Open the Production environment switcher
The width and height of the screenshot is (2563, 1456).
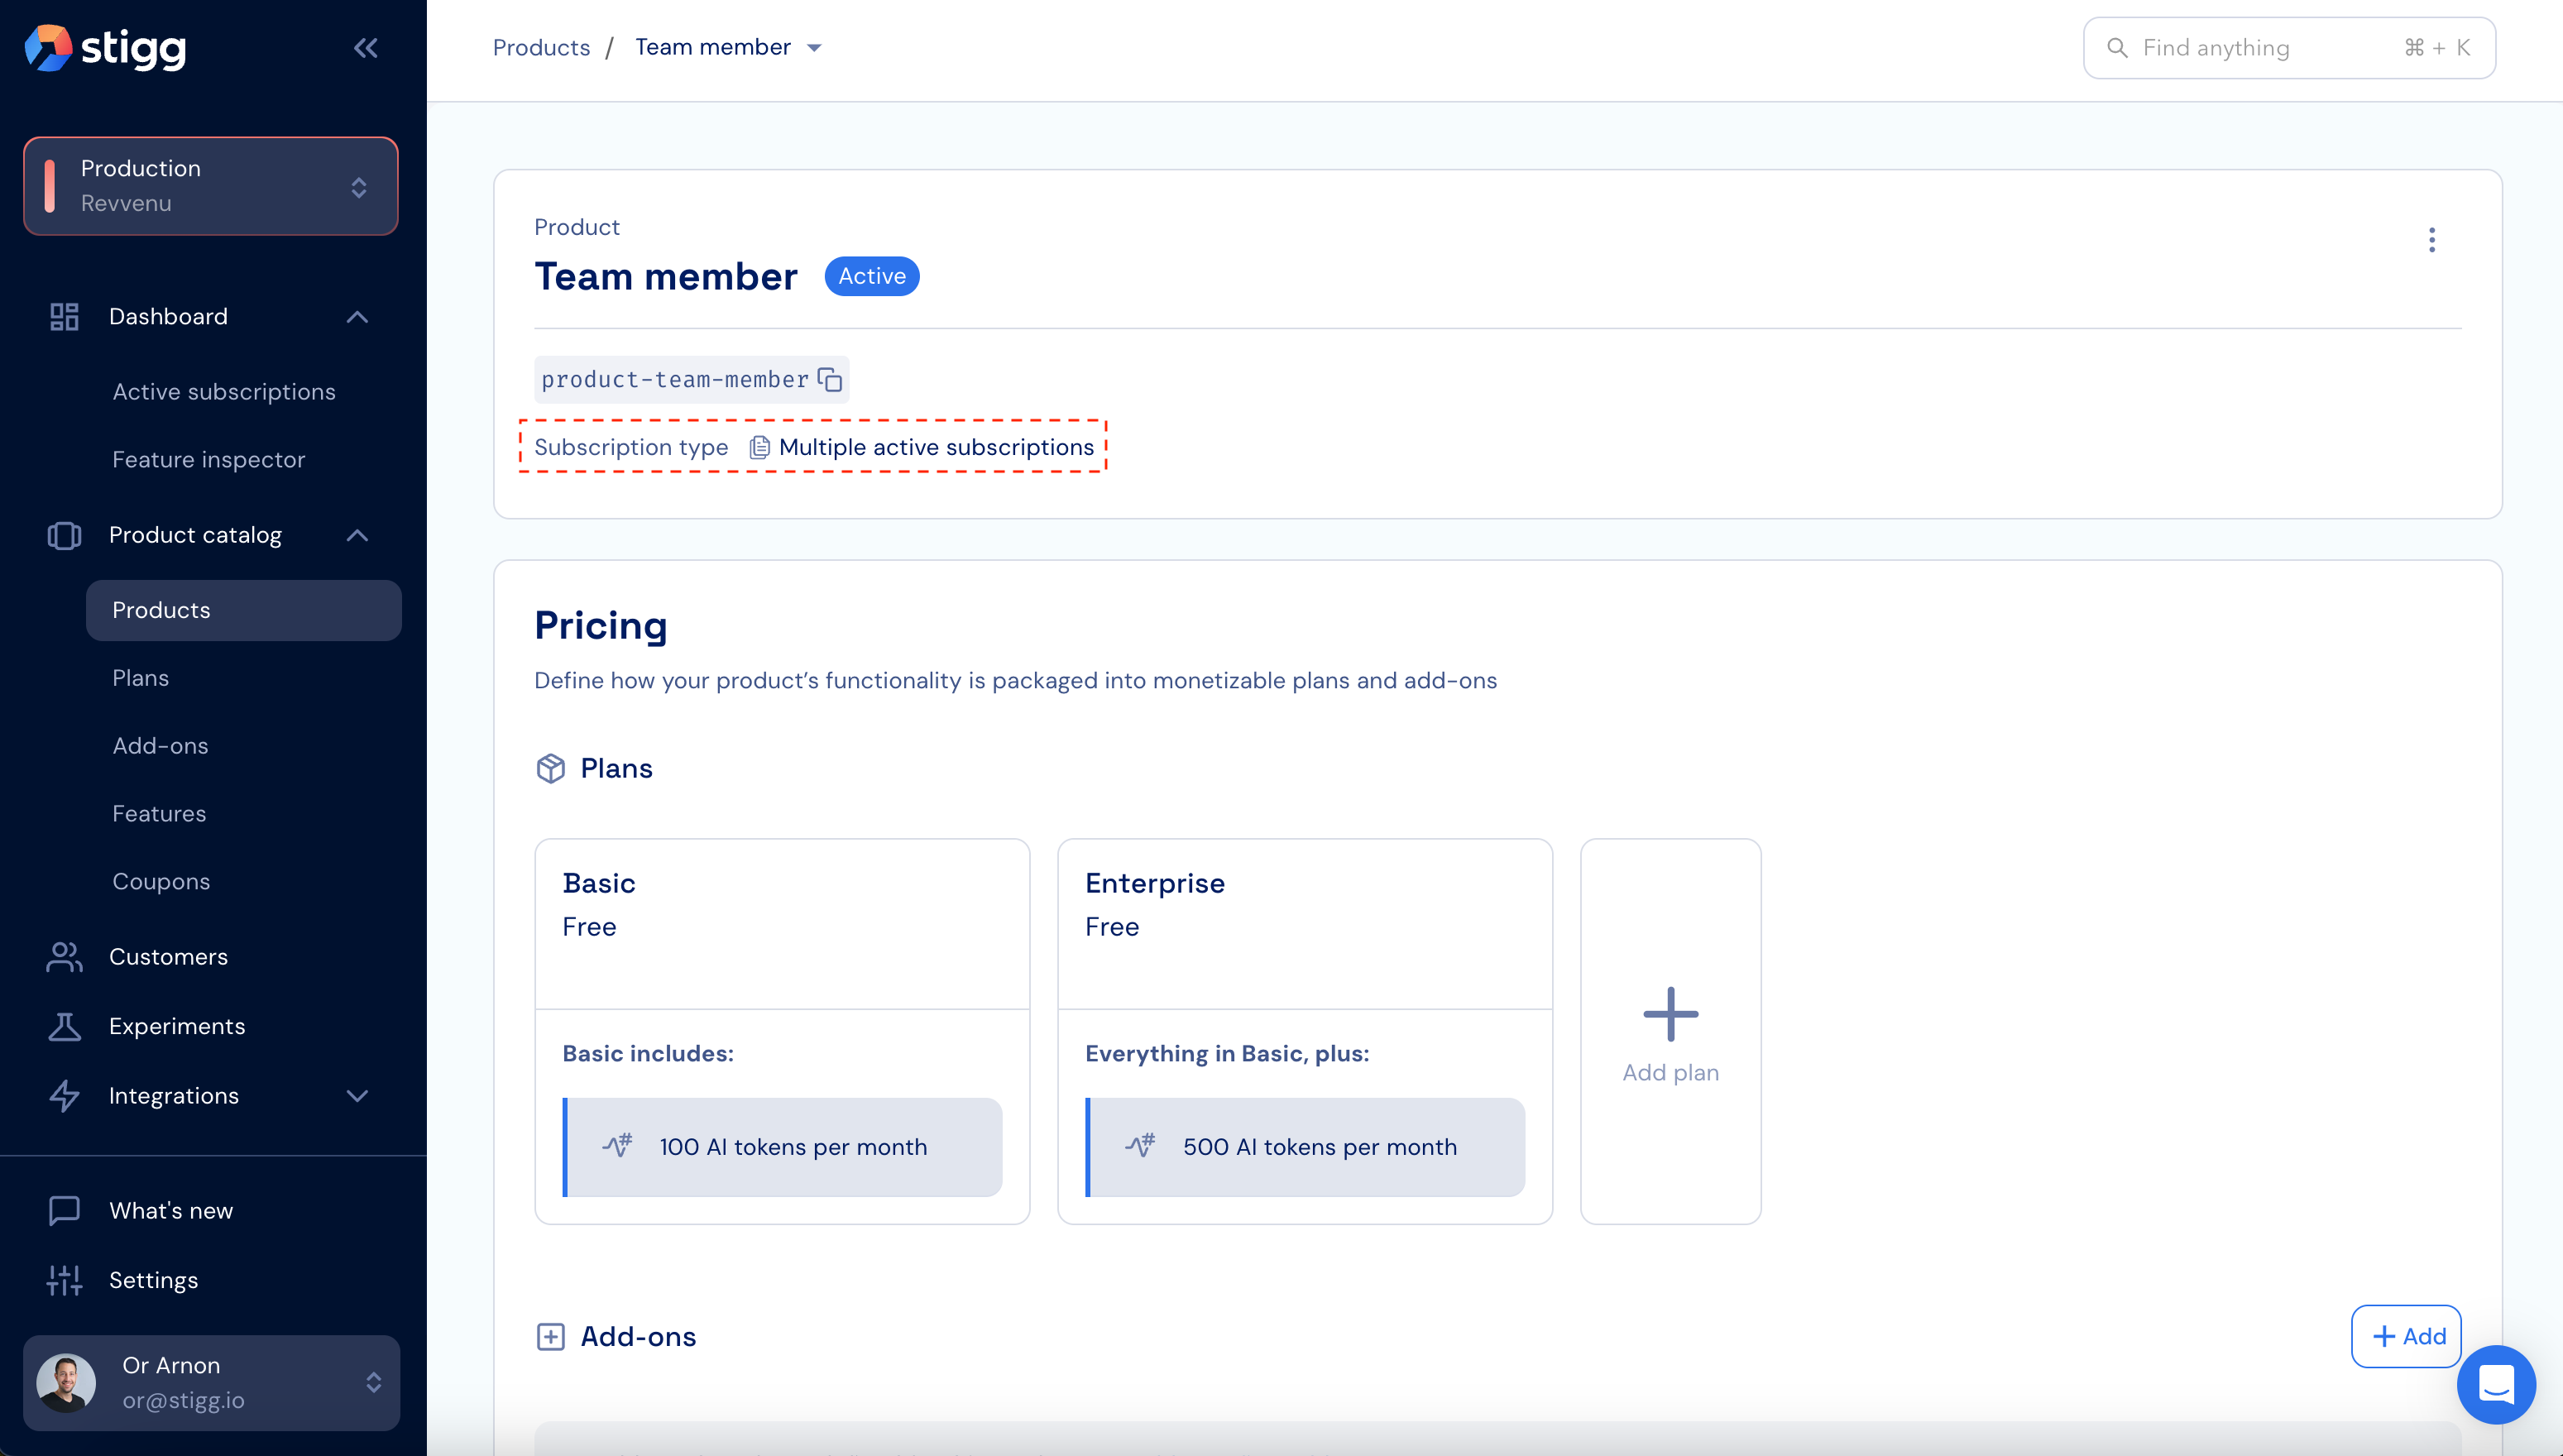click(x=211, y=186)
